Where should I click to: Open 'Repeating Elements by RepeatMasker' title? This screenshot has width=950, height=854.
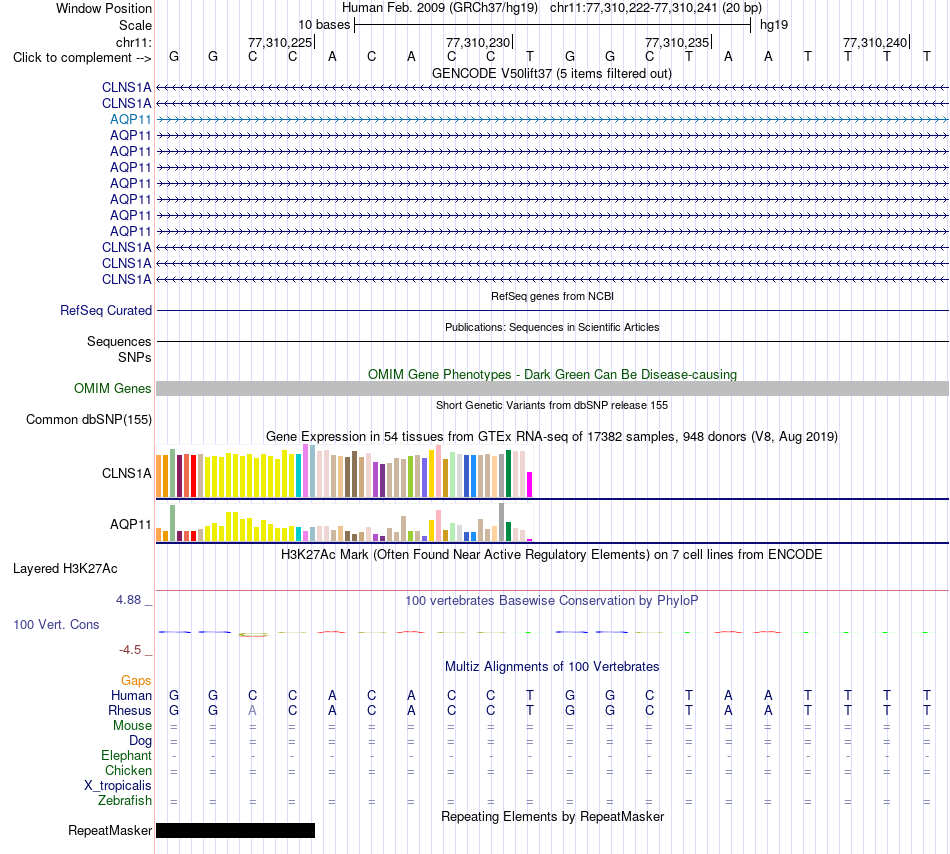[x=552, y=816]
